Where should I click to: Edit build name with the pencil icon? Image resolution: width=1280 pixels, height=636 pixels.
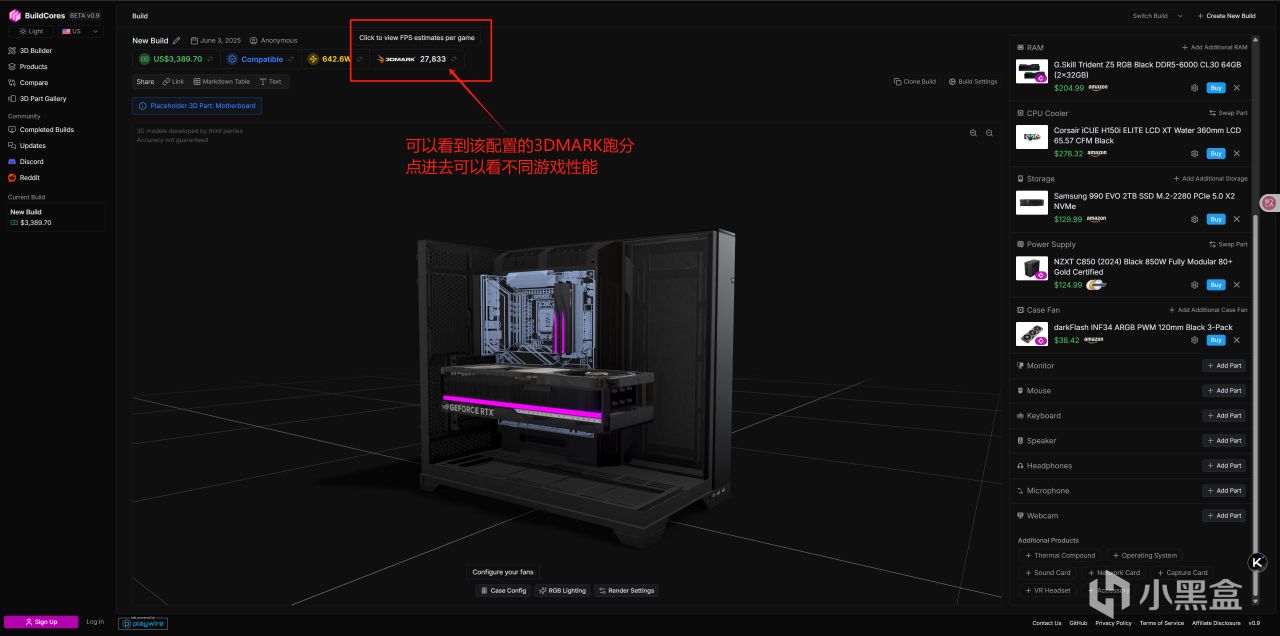pyautogui.click(x=177, y=41)
